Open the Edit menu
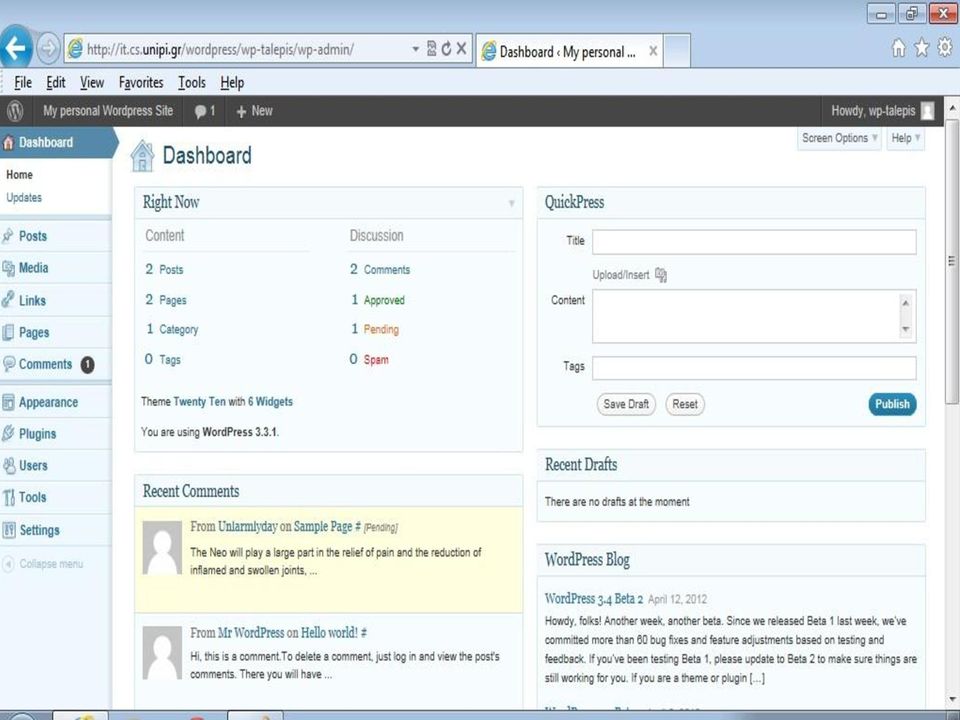Screen dimensions: 960x720 (56, 83)
